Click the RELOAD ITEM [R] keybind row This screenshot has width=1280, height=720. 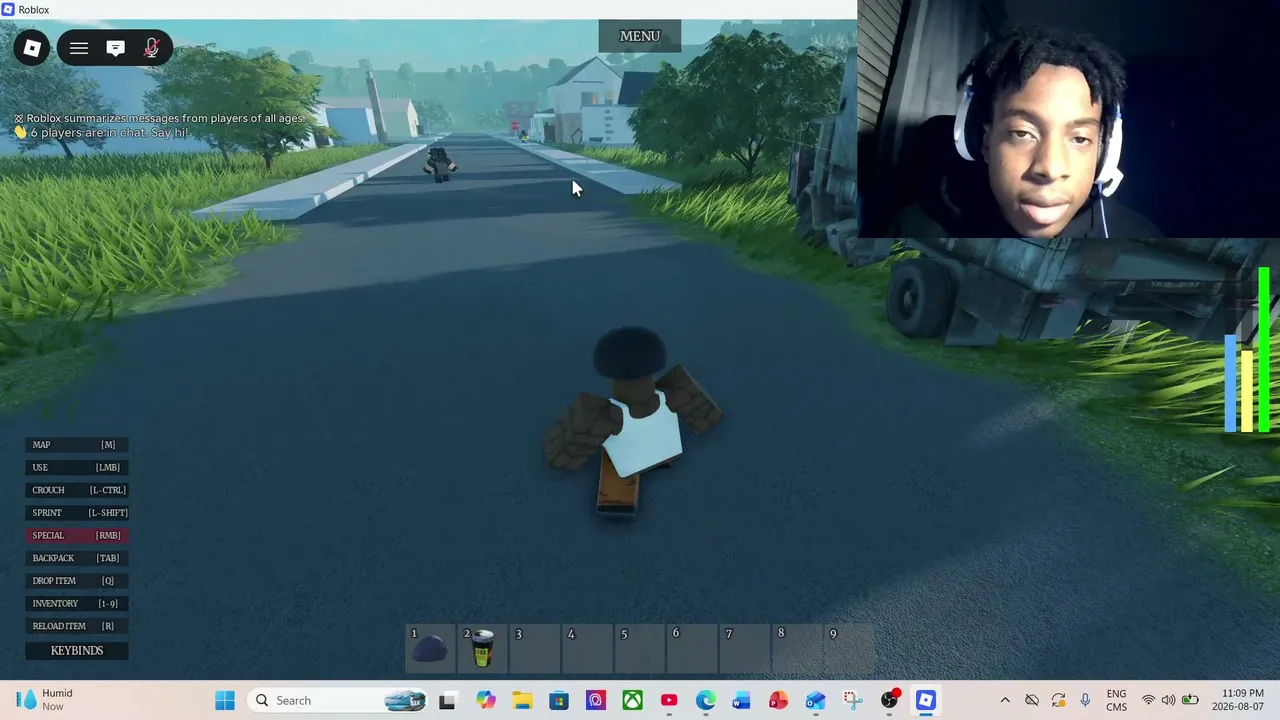[x=77, y=626]
